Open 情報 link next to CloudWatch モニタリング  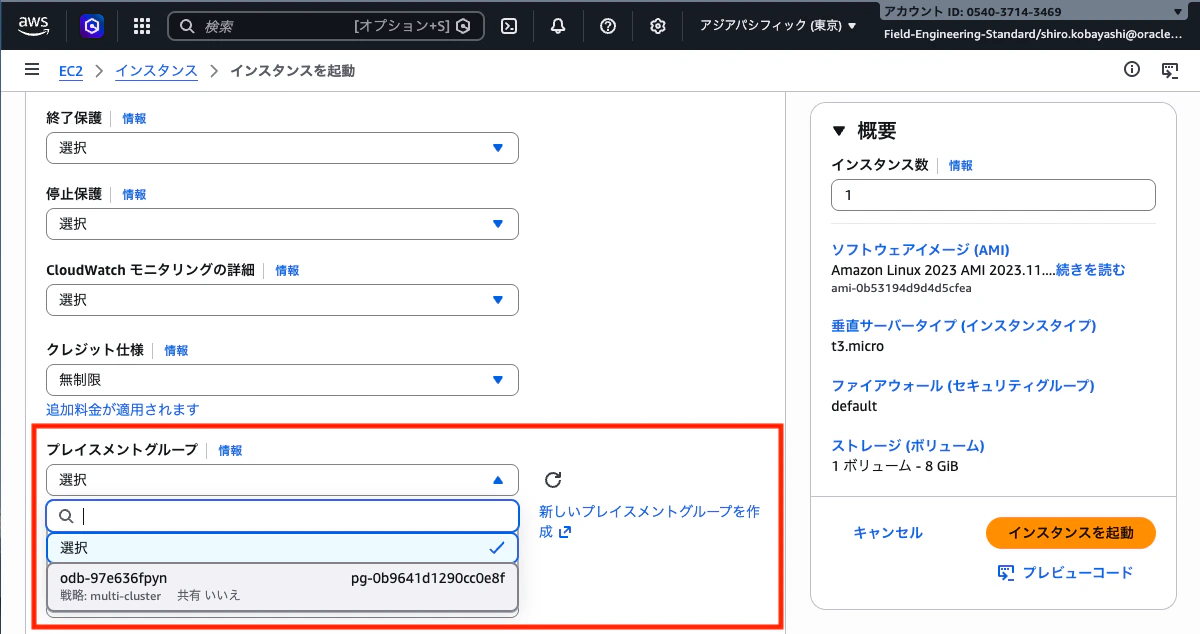point(287,270)
